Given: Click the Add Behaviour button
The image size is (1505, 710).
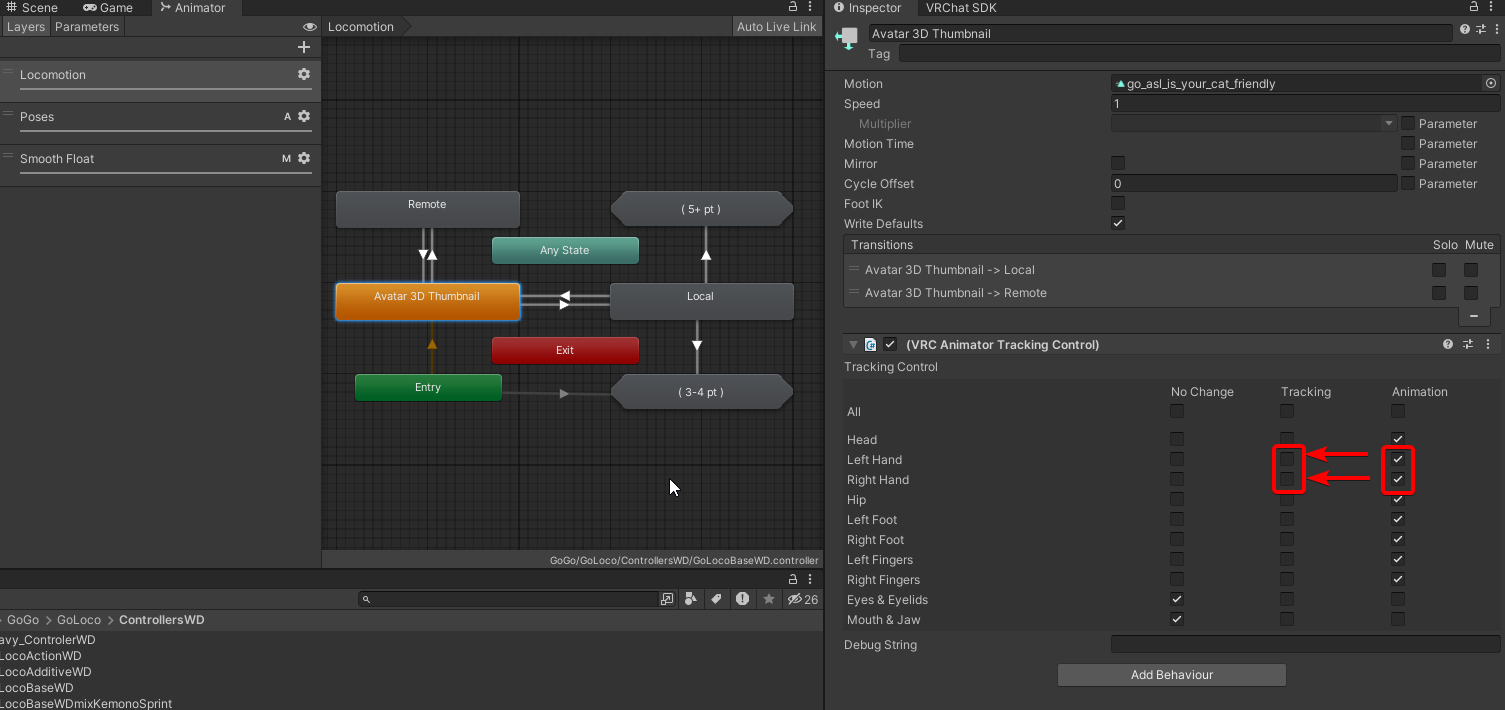Looking at the screenshot, I should click(1171, 675).
